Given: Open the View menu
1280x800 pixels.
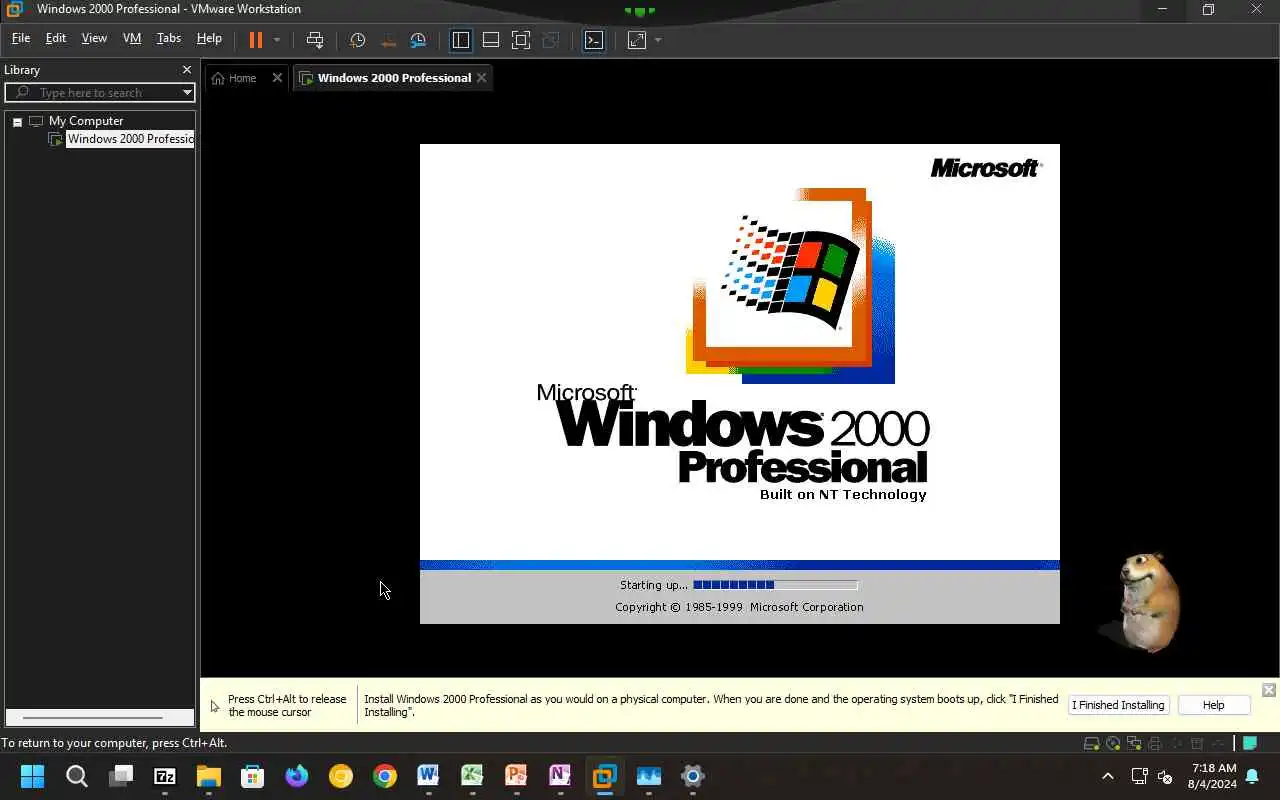Looking at the screenshot, I should 94,38.
